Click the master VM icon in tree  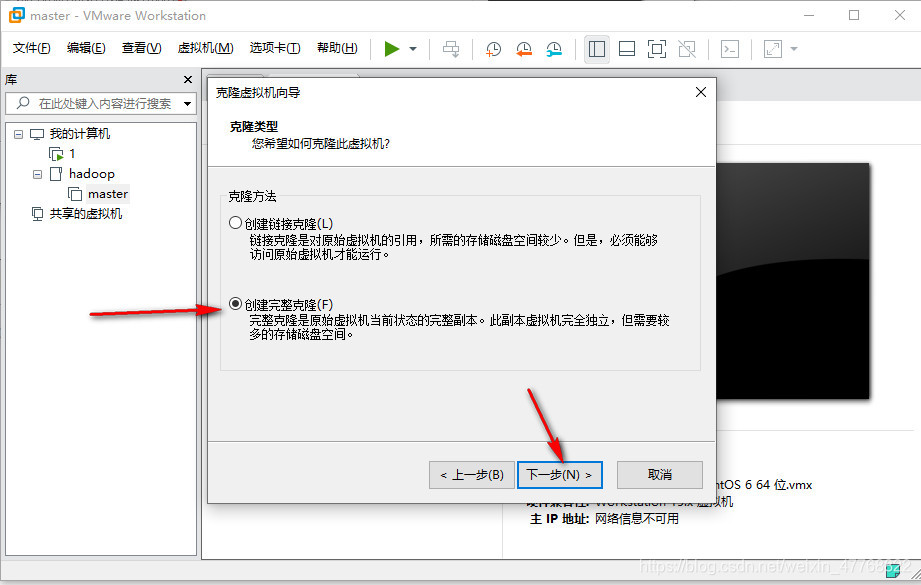point(75,194)
